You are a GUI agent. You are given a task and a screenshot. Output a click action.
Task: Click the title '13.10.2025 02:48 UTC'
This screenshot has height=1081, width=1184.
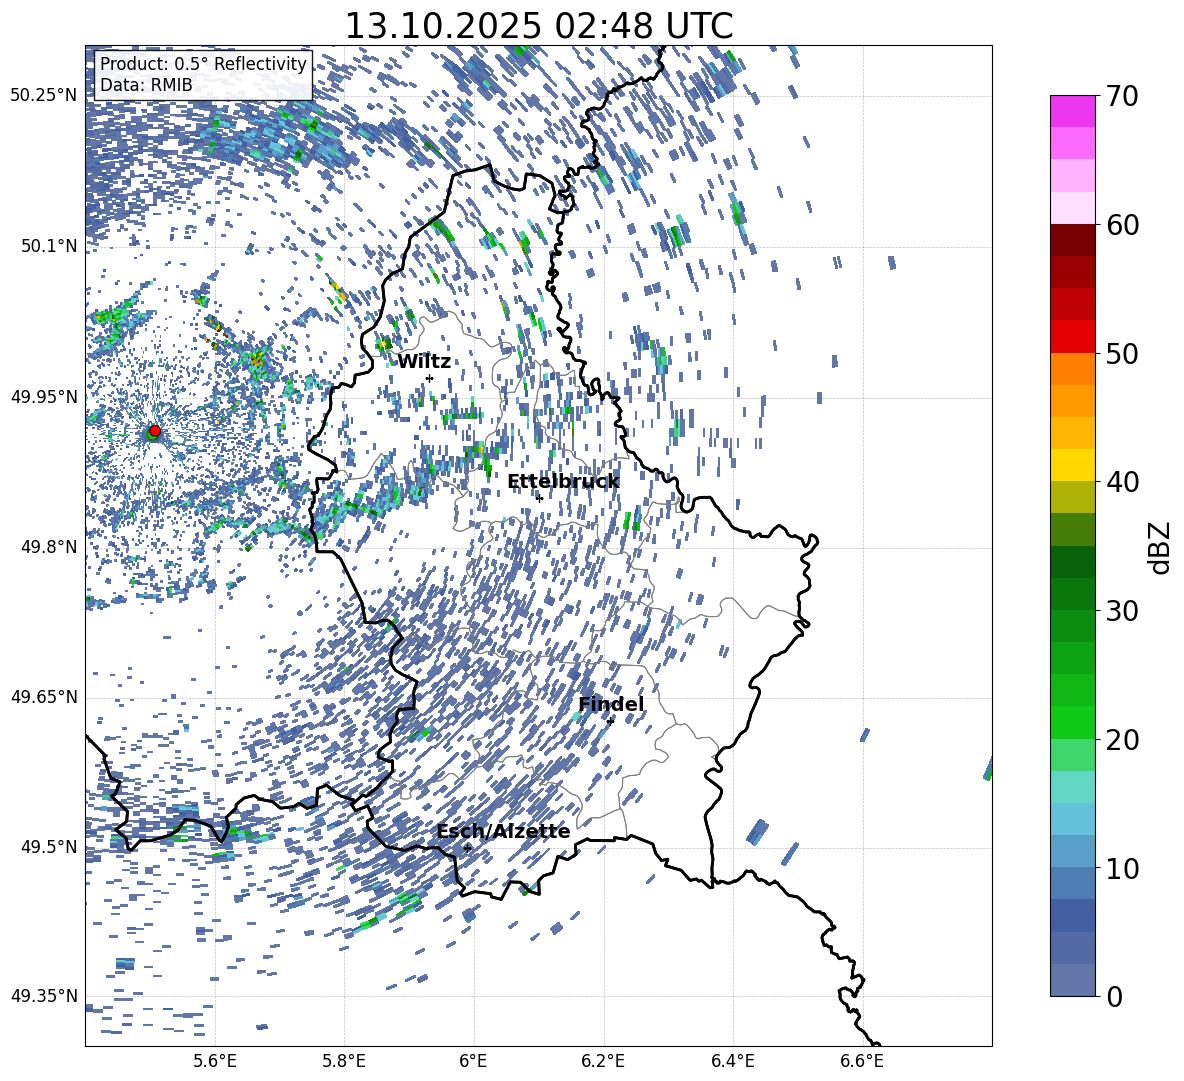click(538, 26)
